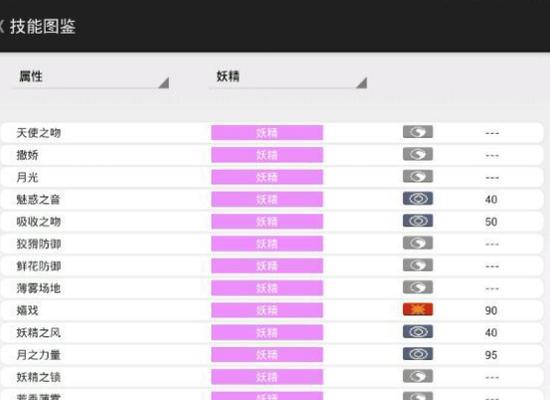Open the 属性 filter dropdown

point(91,77)
